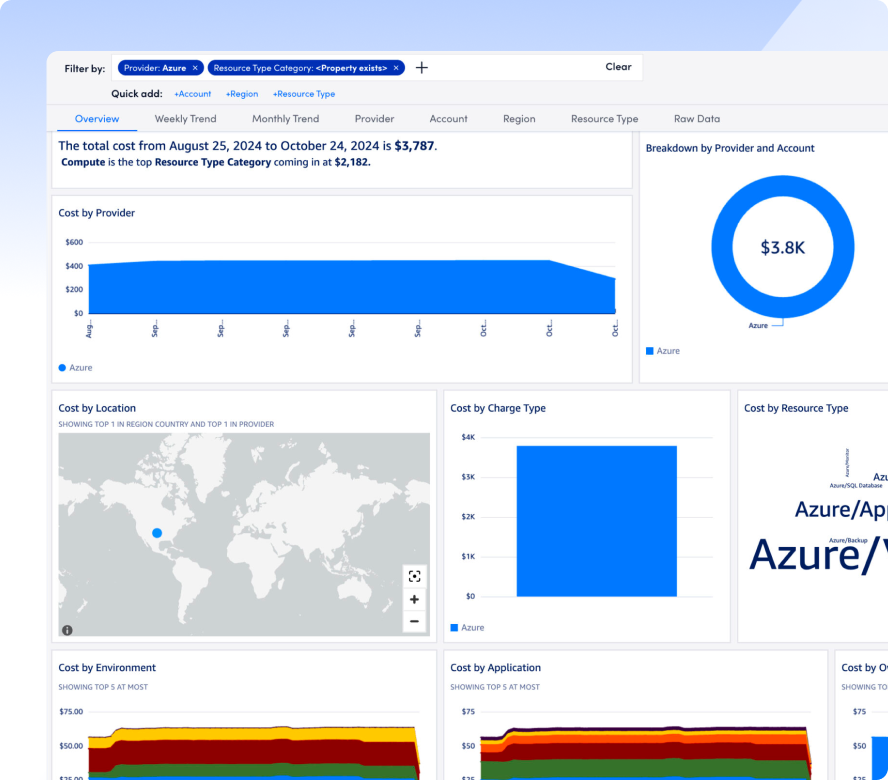Zoom out on the location map
The height and width of the screenshot is (780, 888).
coord(414,621)
